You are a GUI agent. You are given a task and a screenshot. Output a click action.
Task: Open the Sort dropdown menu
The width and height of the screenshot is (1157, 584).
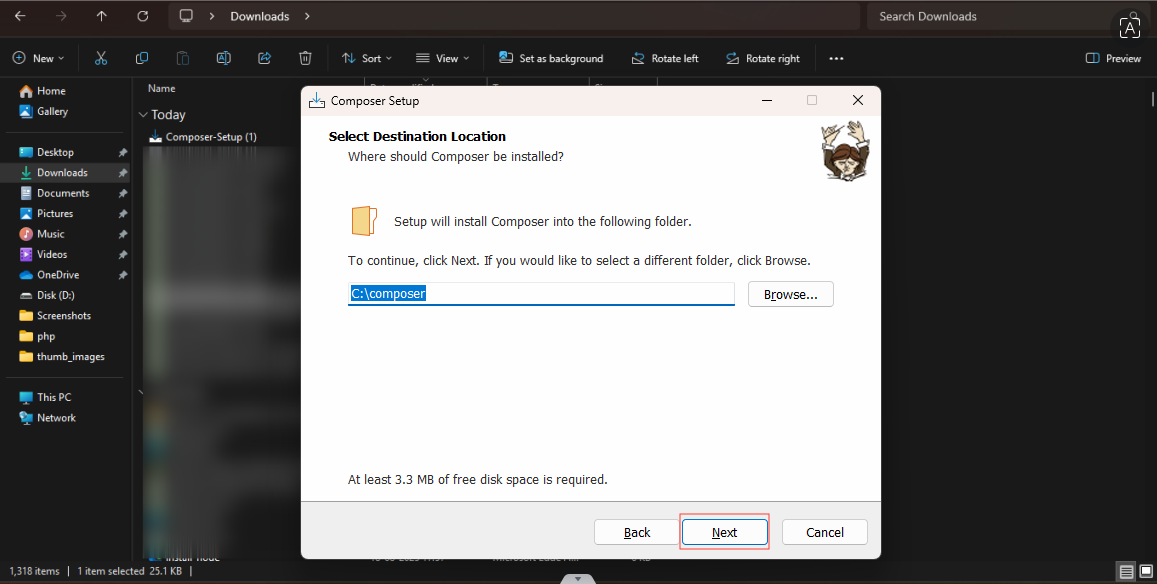(367, 58)
